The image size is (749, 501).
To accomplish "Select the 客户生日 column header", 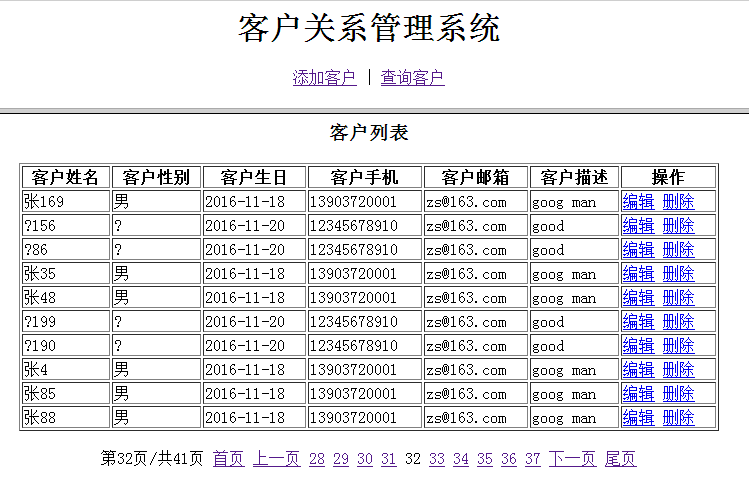I will click(x=254, y=177).
